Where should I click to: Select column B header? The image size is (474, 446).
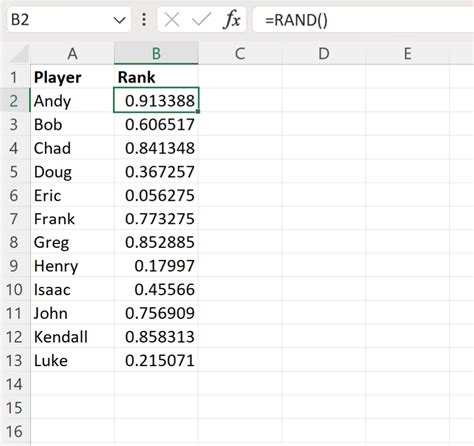(x=156, y=53)
